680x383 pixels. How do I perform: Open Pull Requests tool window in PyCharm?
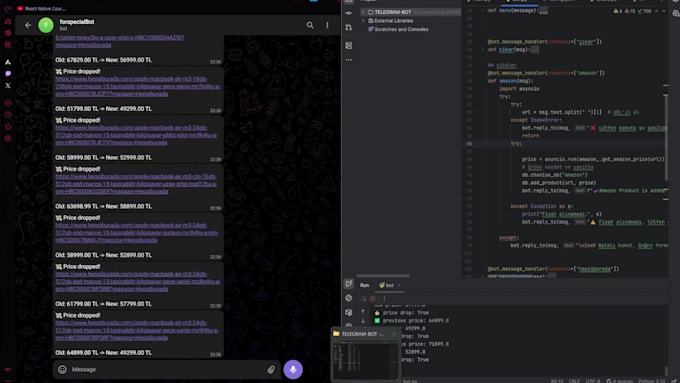point(349,28)
